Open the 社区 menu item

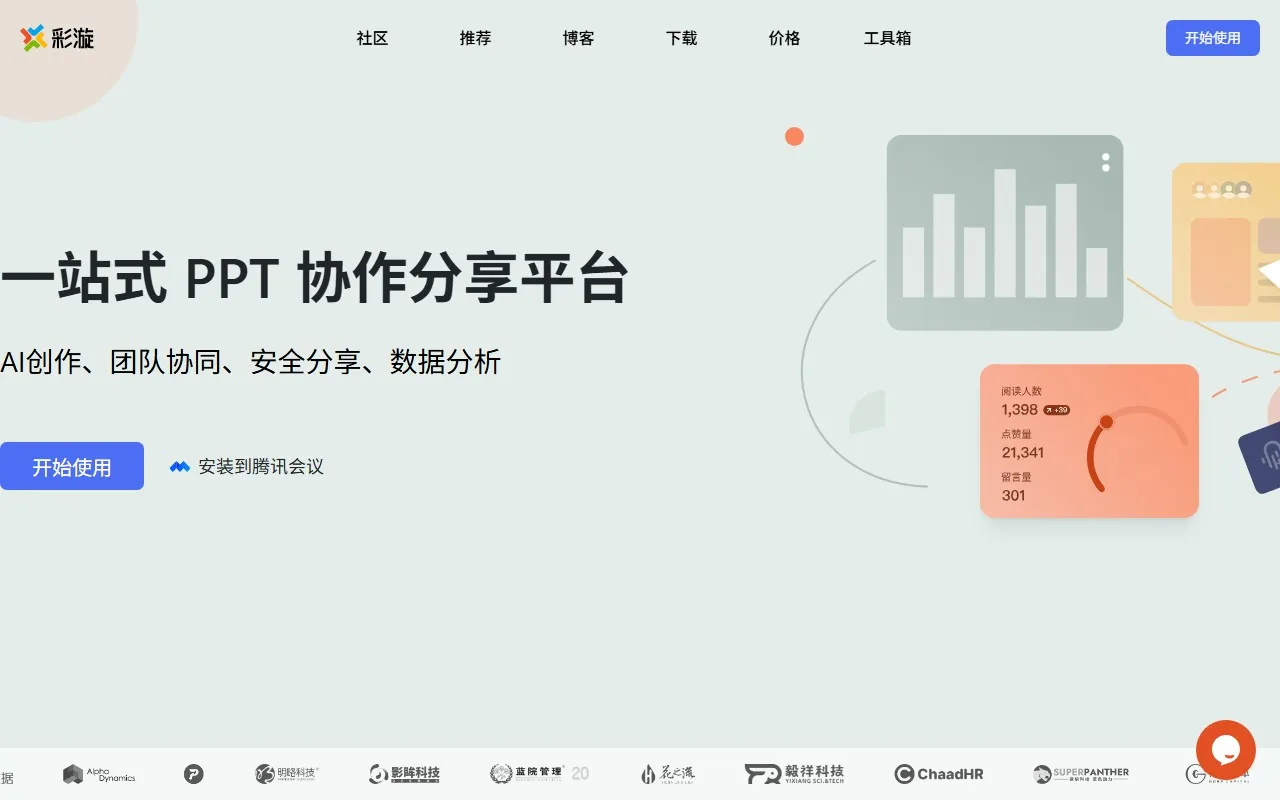371,38
